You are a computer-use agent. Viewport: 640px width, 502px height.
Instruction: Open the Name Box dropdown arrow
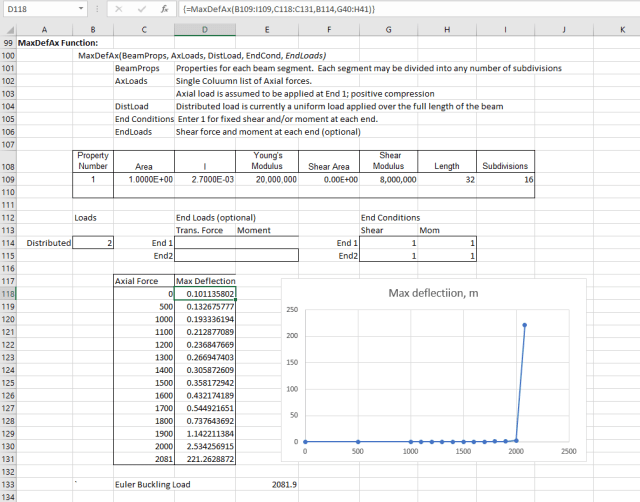[82, 8]
